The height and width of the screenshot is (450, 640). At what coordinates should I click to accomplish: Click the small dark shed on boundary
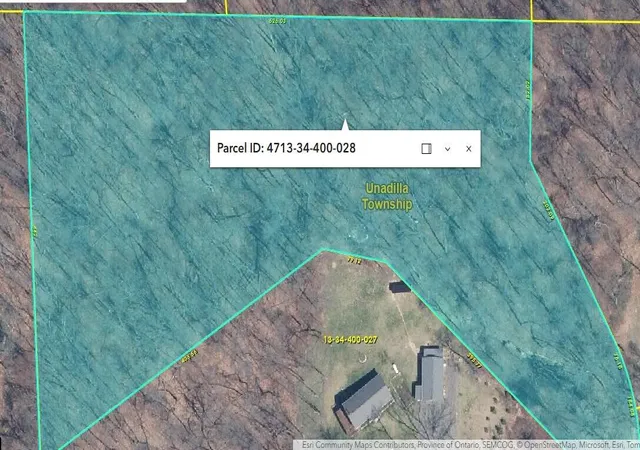pyautogui.click(x=400, y=287)
